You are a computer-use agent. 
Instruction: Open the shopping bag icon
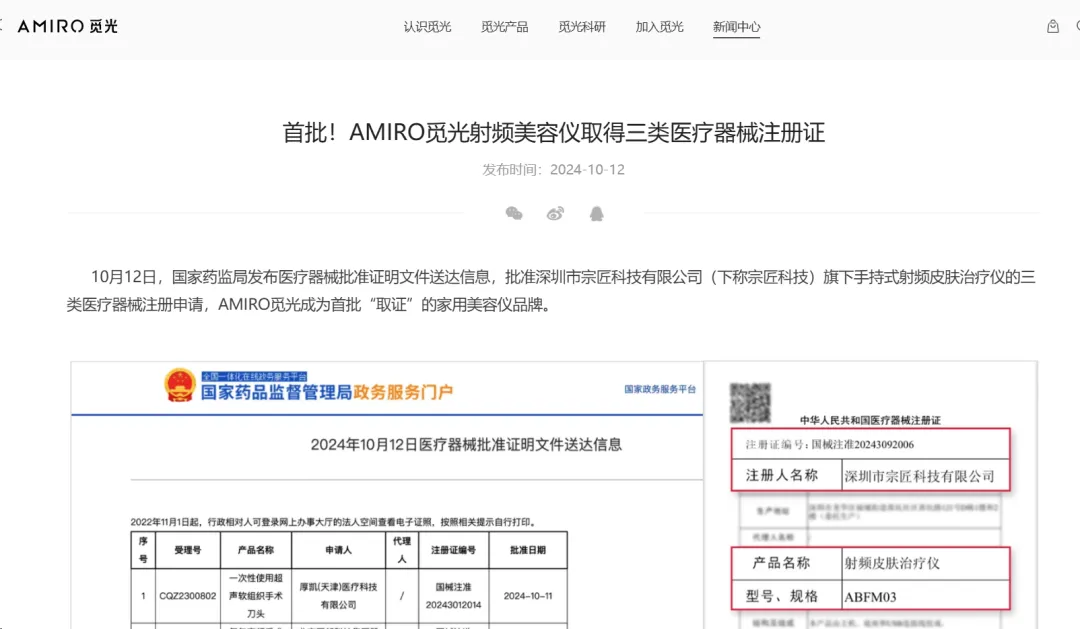[1052, 26]
